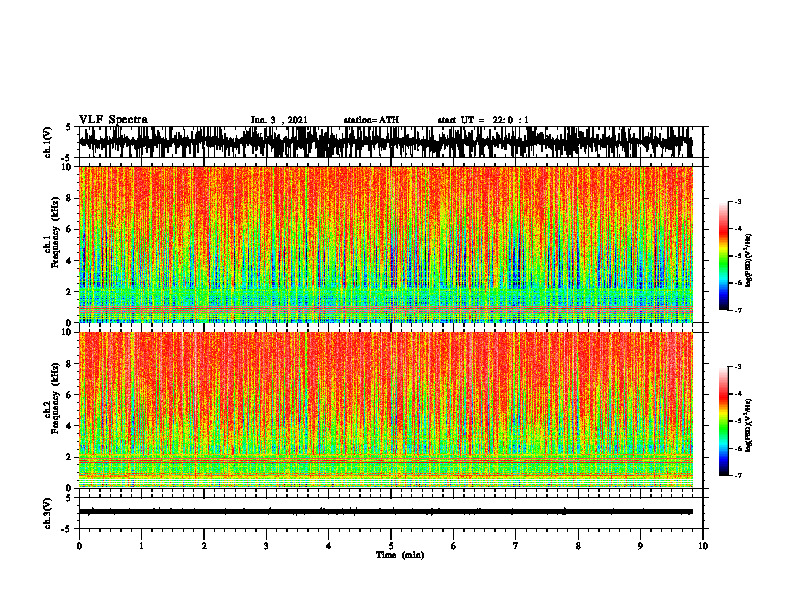Click the -3 label on ch.1 color bar

[x=738, y=202]
